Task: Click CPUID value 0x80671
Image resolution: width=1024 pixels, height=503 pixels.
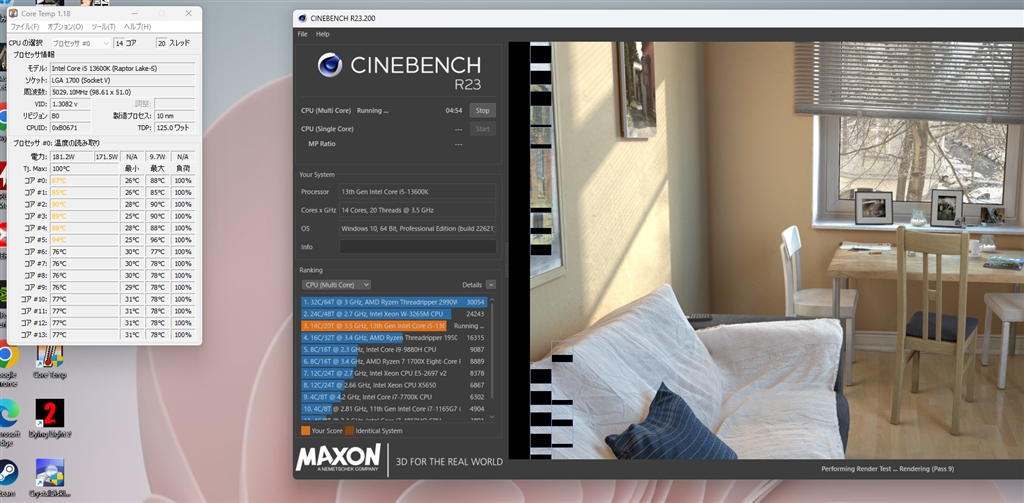Action: pyautogui.click(x=70, y=127)
